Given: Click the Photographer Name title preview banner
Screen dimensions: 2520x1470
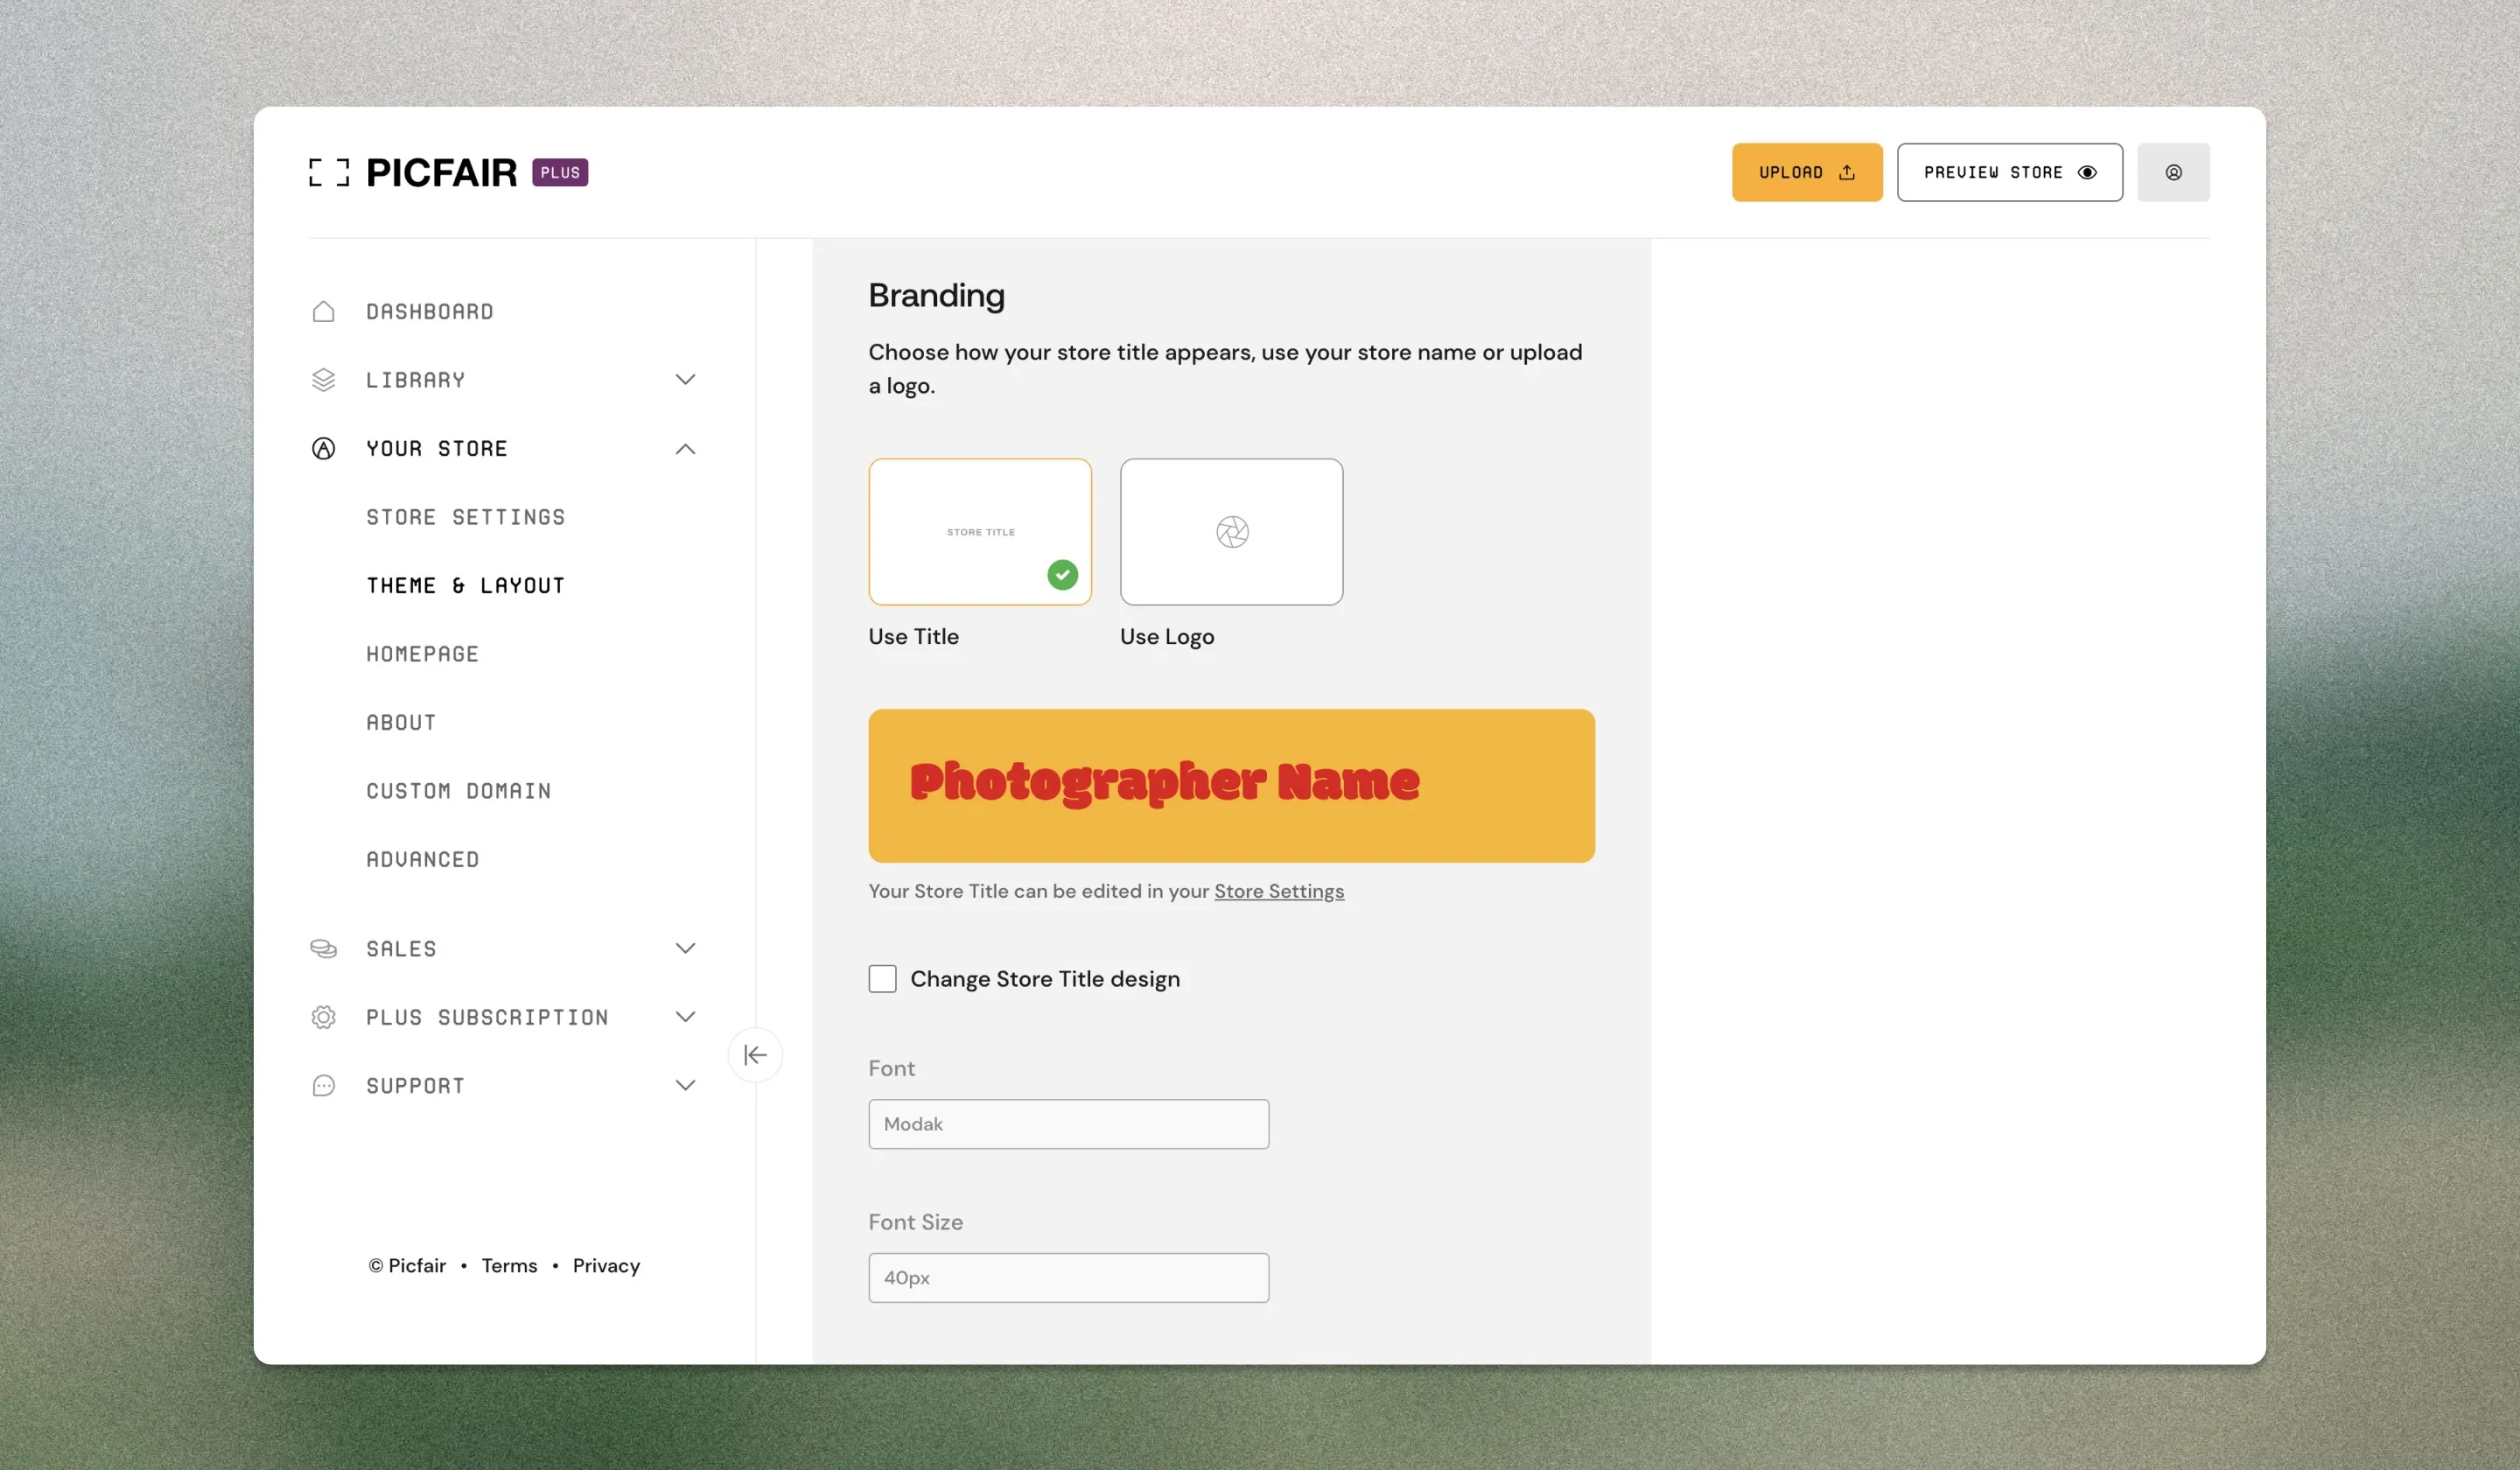Looking at the screenshot, I should (1231, 786).
